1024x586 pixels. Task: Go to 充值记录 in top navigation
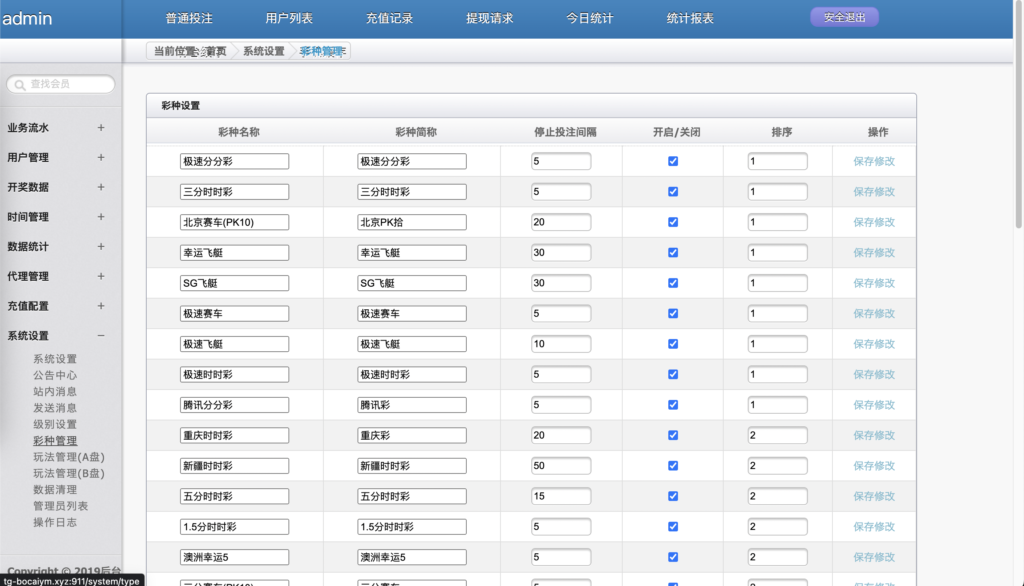tap(389, 18)
